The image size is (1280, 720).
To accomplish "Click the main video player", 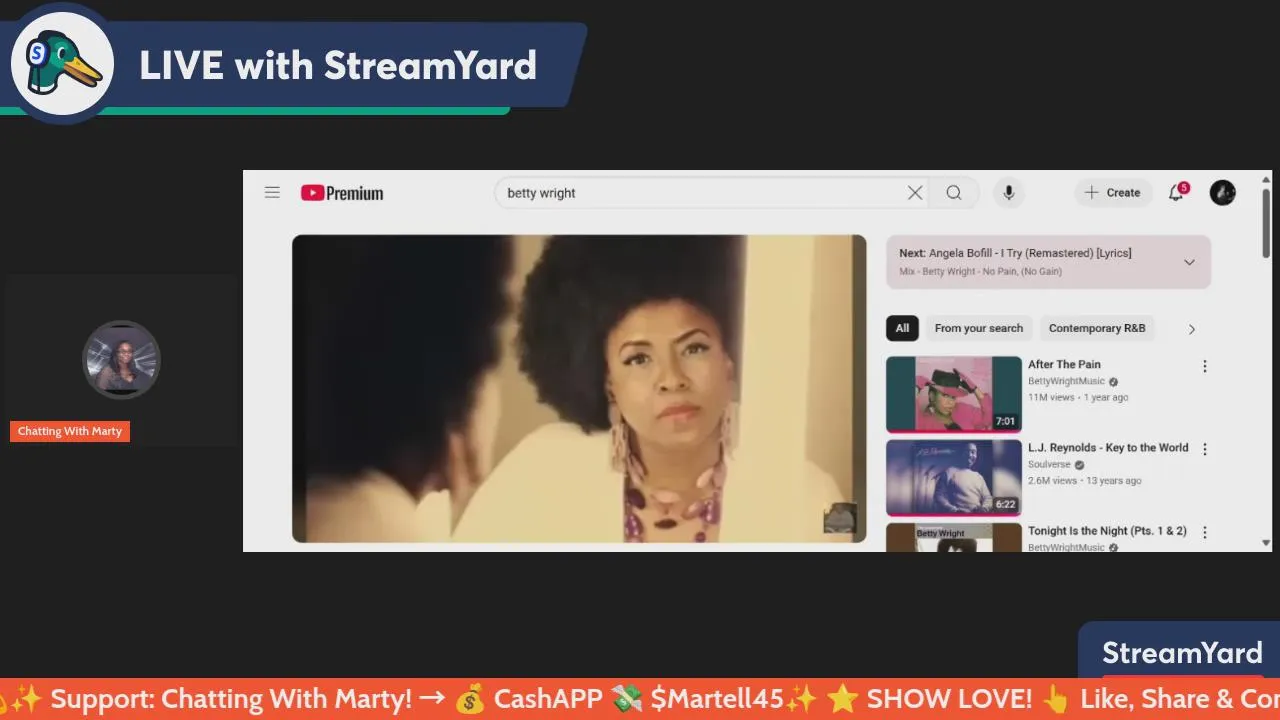I will pyautogui.click(x=579, y=389).
